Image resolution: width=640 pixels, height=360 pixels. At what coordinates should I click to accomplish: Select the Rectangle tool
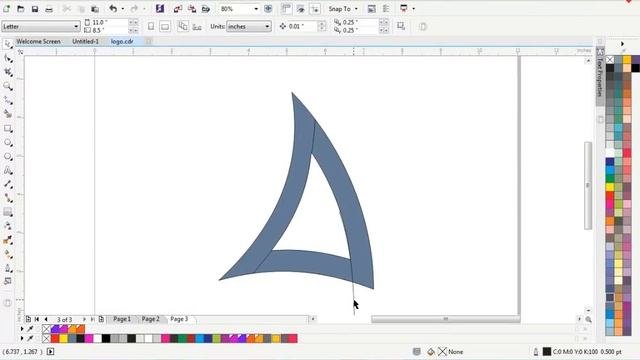pos(8,129)
